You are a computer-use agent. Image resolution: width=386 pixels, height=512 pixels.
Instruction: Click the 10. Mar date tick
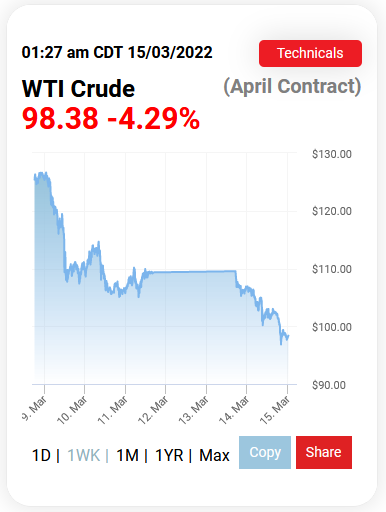tap(73, 410)
